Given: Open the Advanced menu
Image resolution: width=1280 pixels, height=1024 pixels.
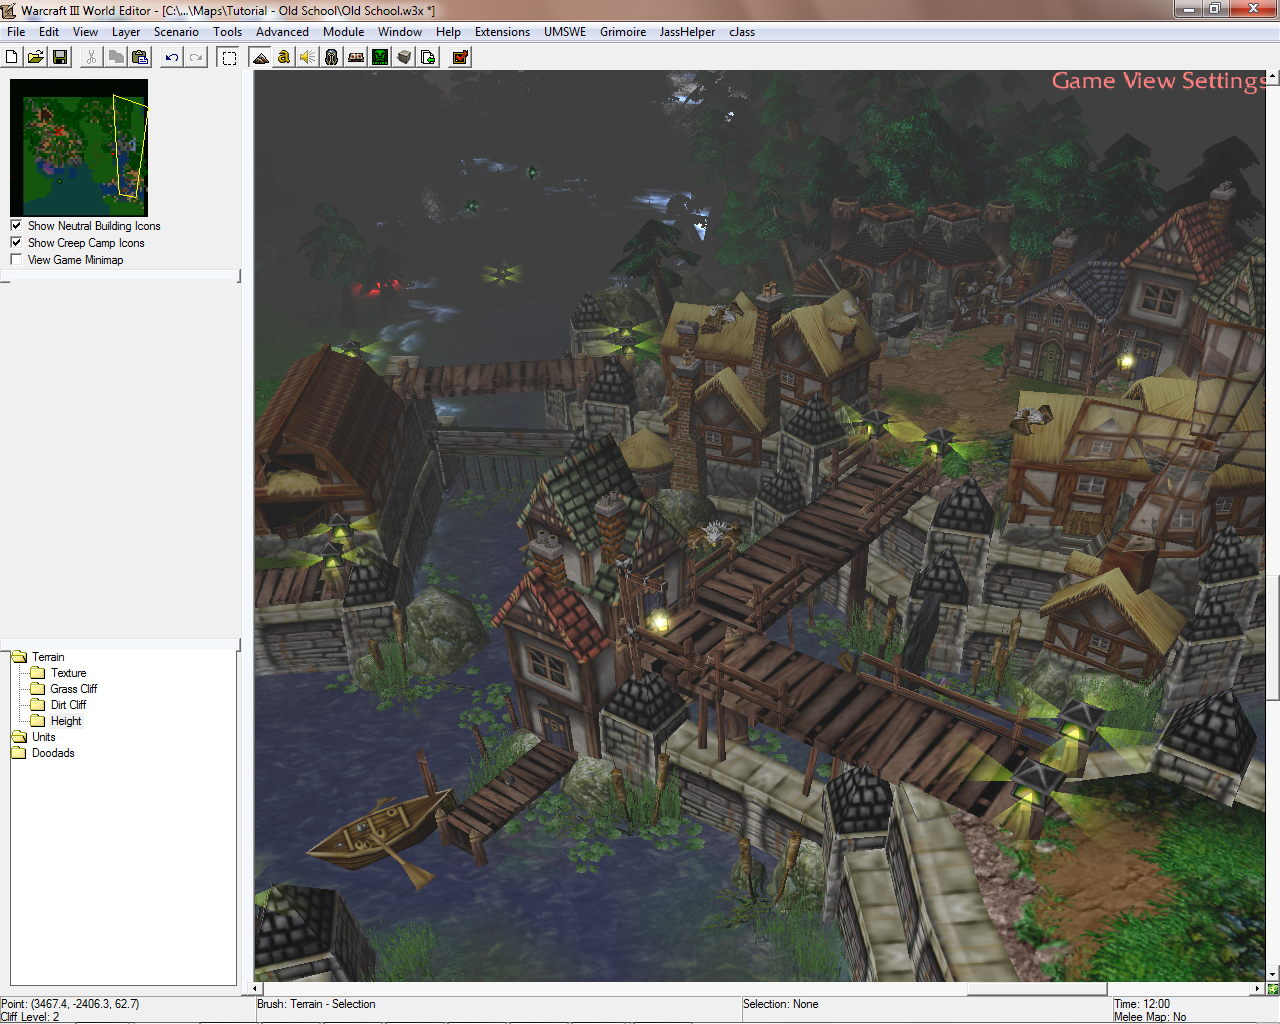Looking at the screenshot, I should (282, 32).
